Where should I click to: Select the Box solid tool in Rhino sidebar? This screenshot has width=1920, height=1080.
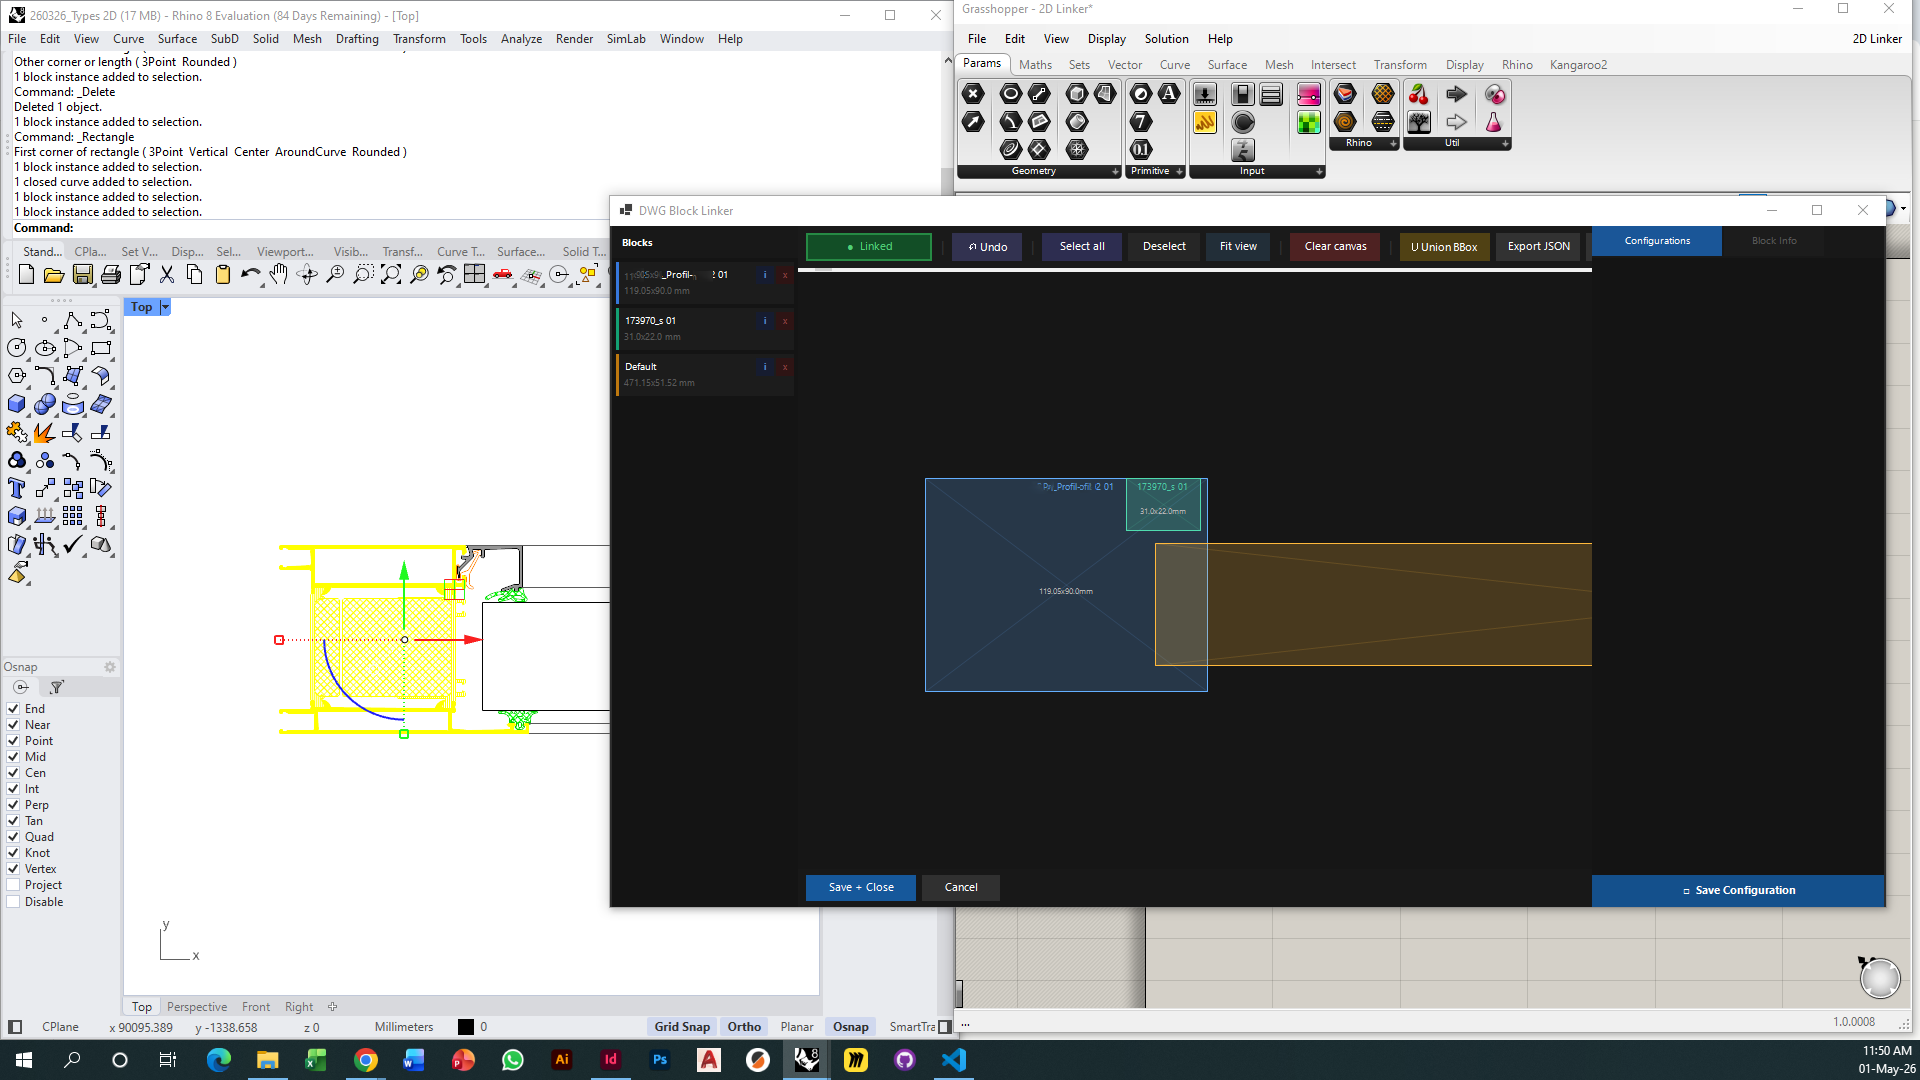click(x=17, y=404)
